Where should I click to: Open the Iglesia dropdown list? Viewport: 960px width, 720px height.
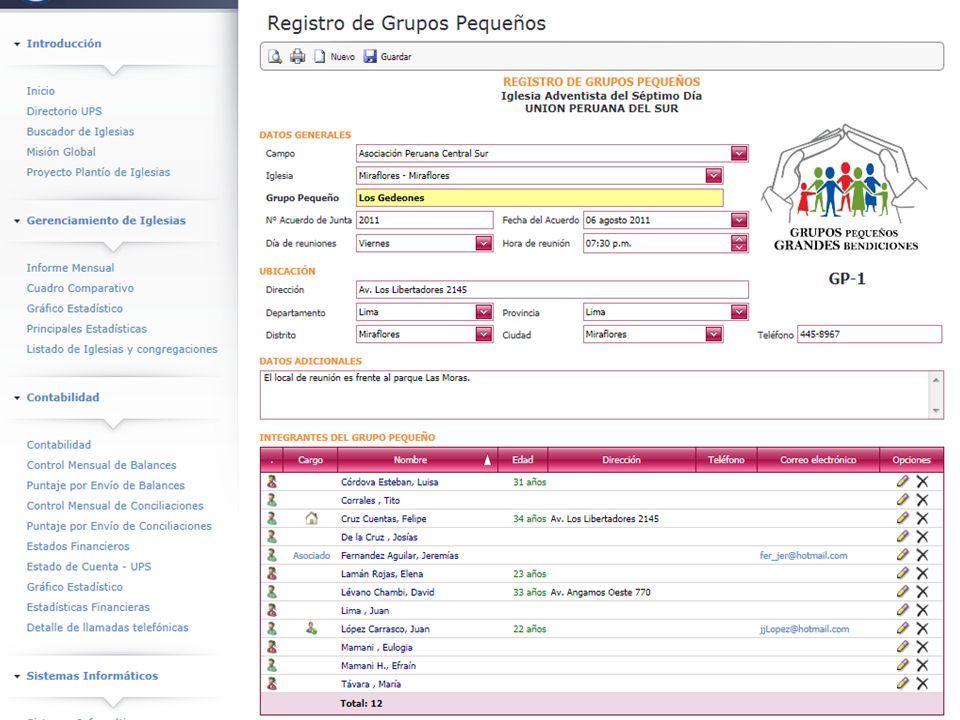tap(713, 176)
